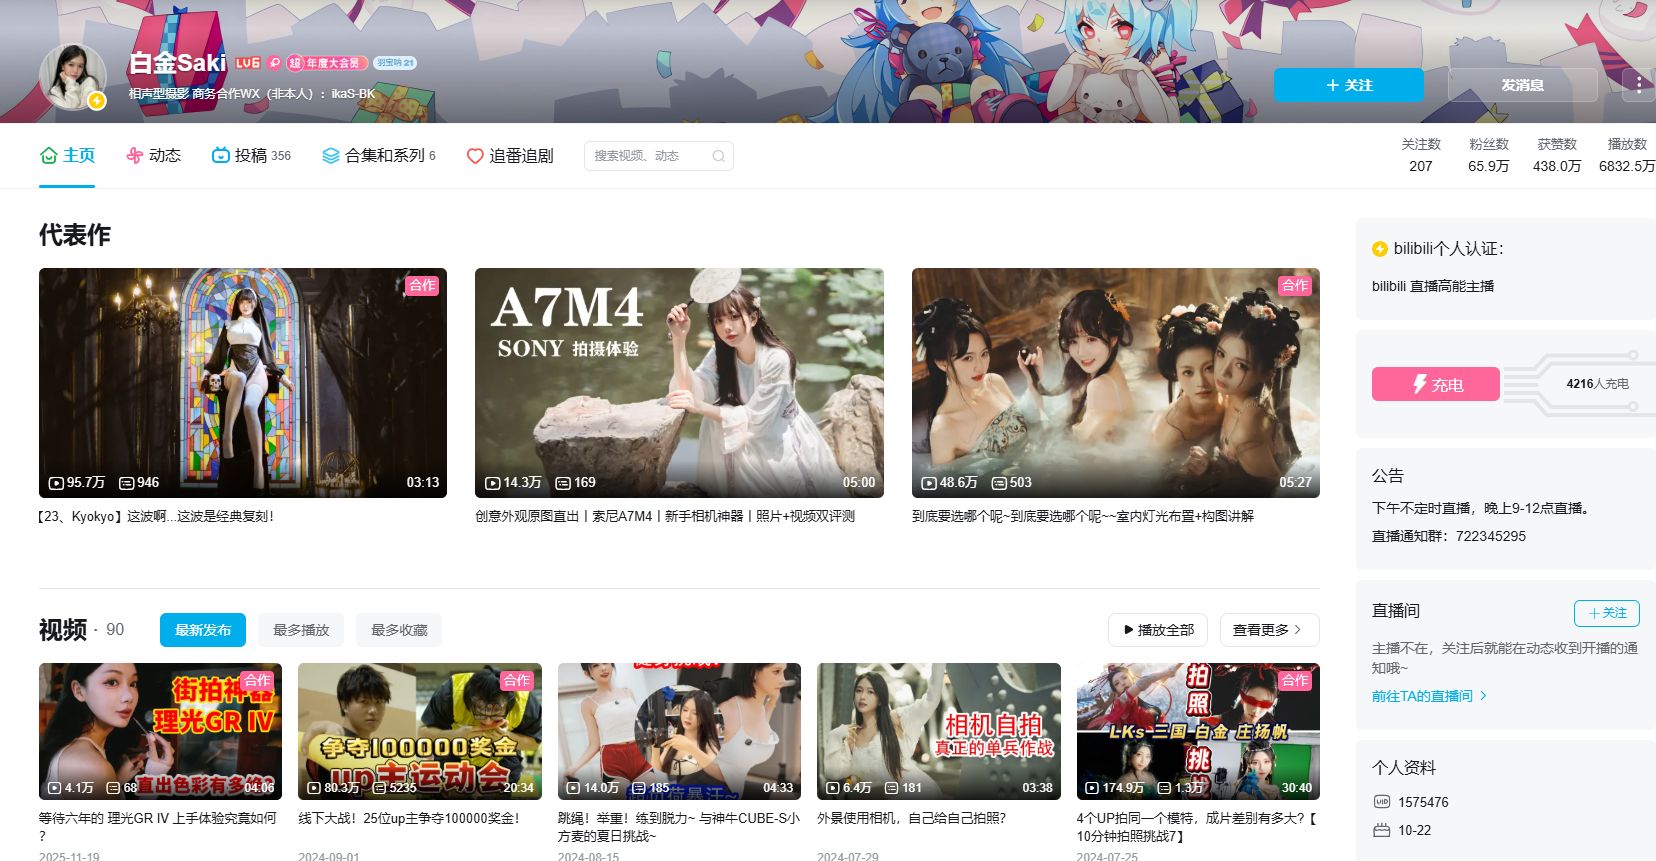Click 播放全部 to play all videos
The width and height of the screenshot is (1656, 861).
coord(1158,630)
